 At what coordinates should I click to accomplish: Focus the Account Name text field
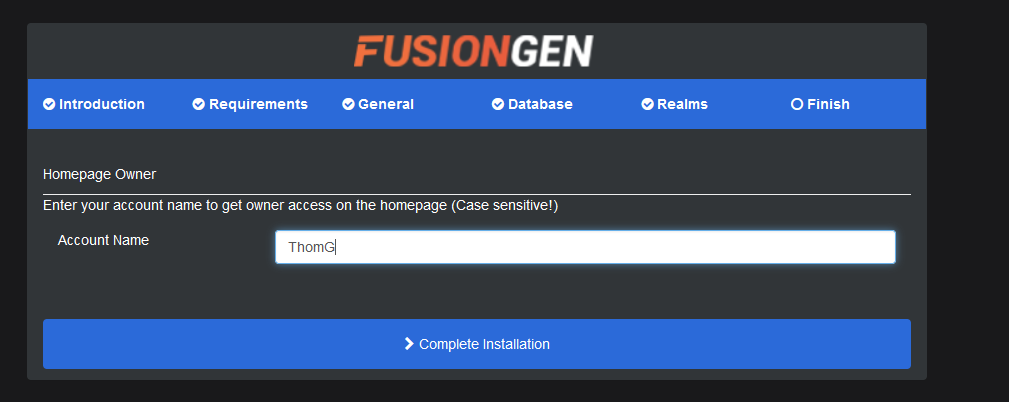coord(585,247)
